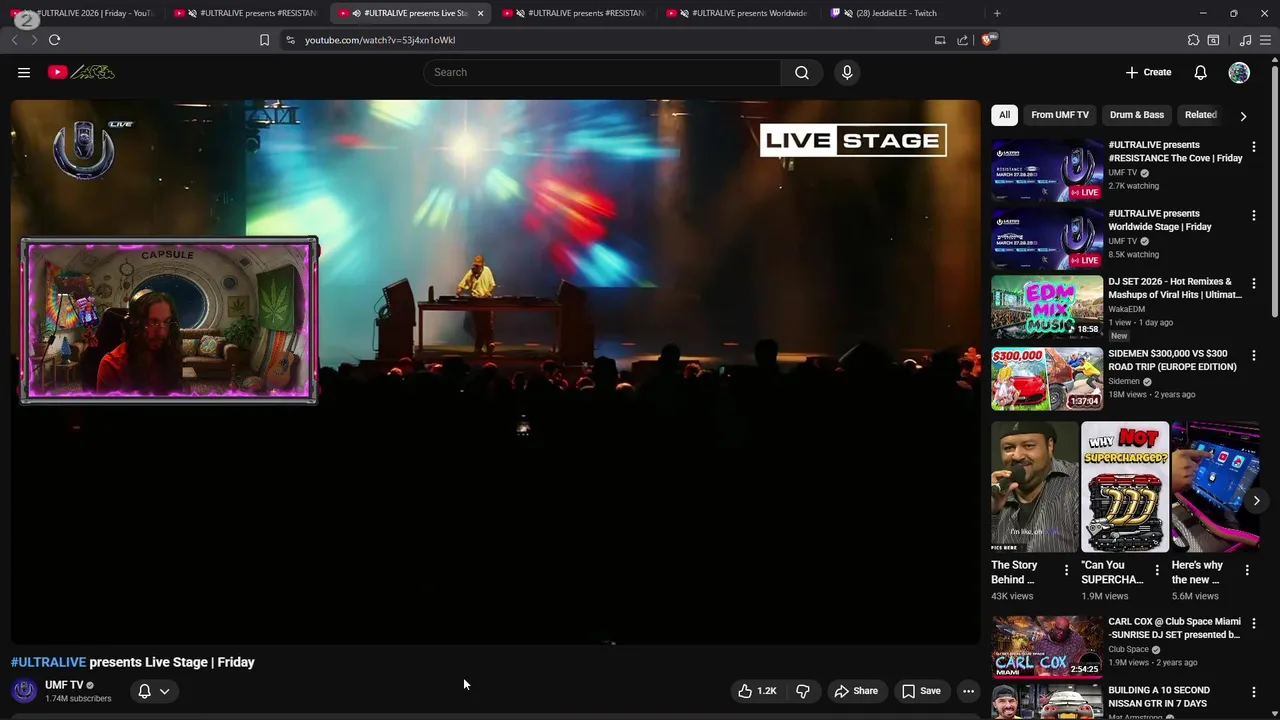
Task: Open BUILDING A 10 SECOND NISSAN GTR title
Action: [1159, 697]
